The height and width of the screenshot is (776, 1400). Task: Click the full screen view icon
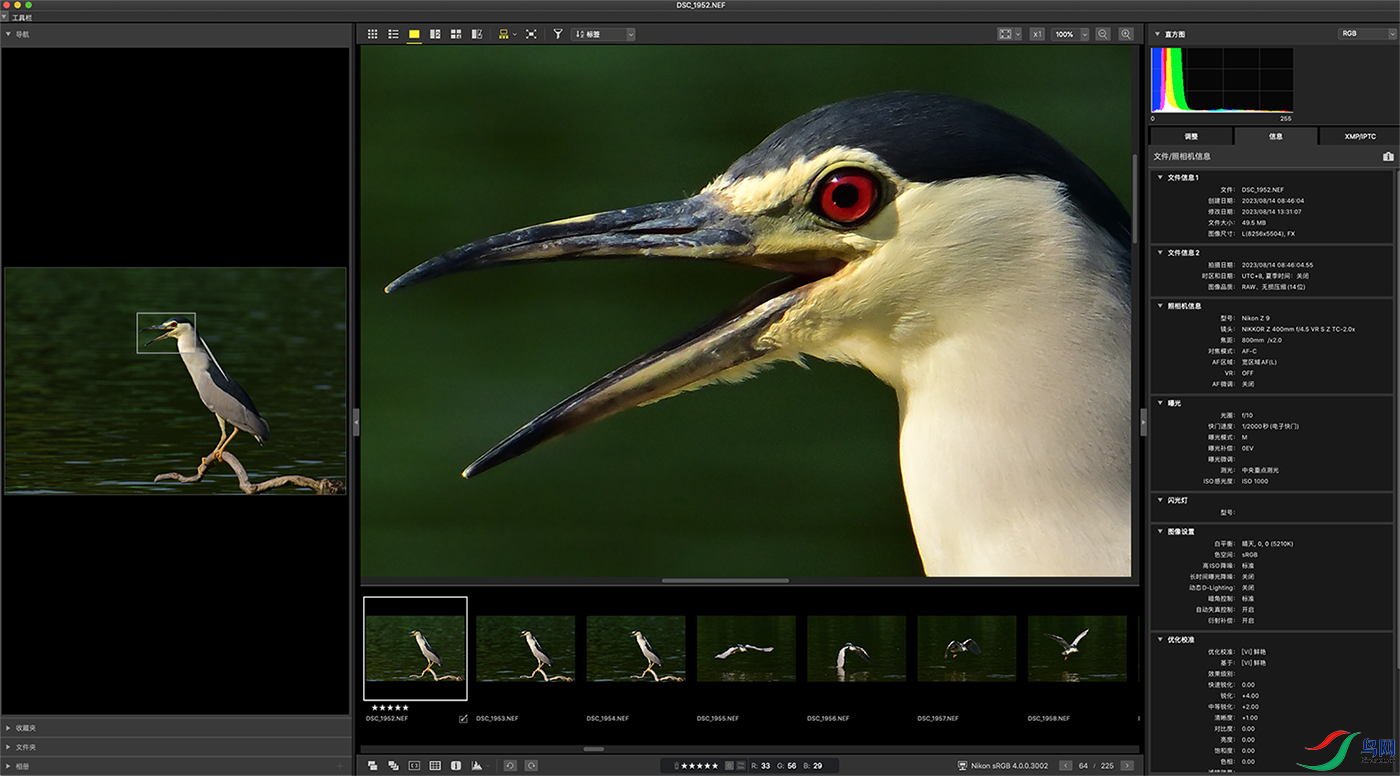click(531, 34)
